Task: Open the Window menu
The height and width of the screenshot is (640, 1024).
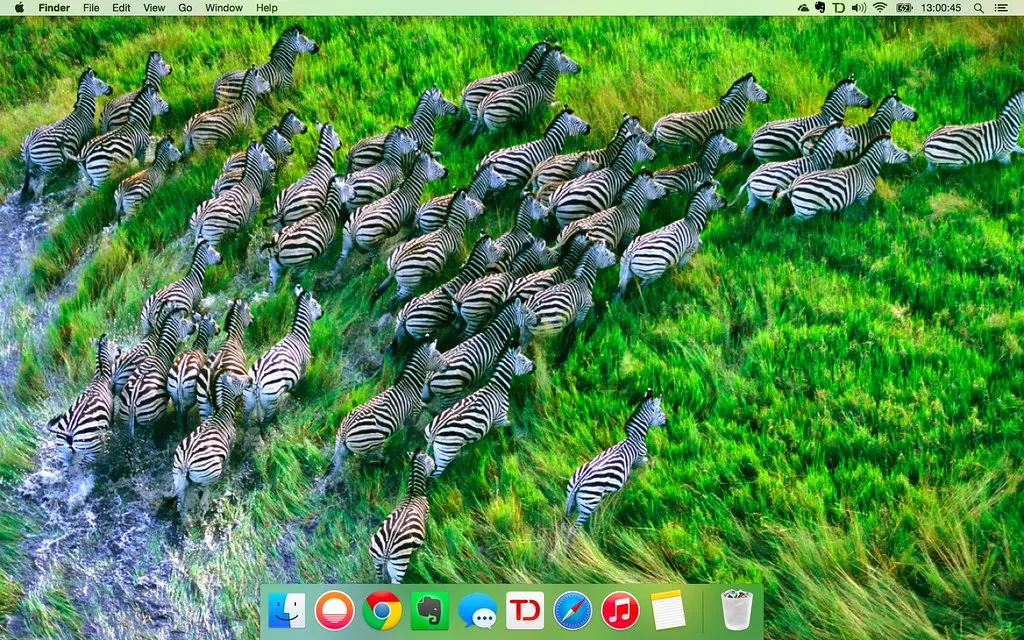Action: (x=224, y=8)
